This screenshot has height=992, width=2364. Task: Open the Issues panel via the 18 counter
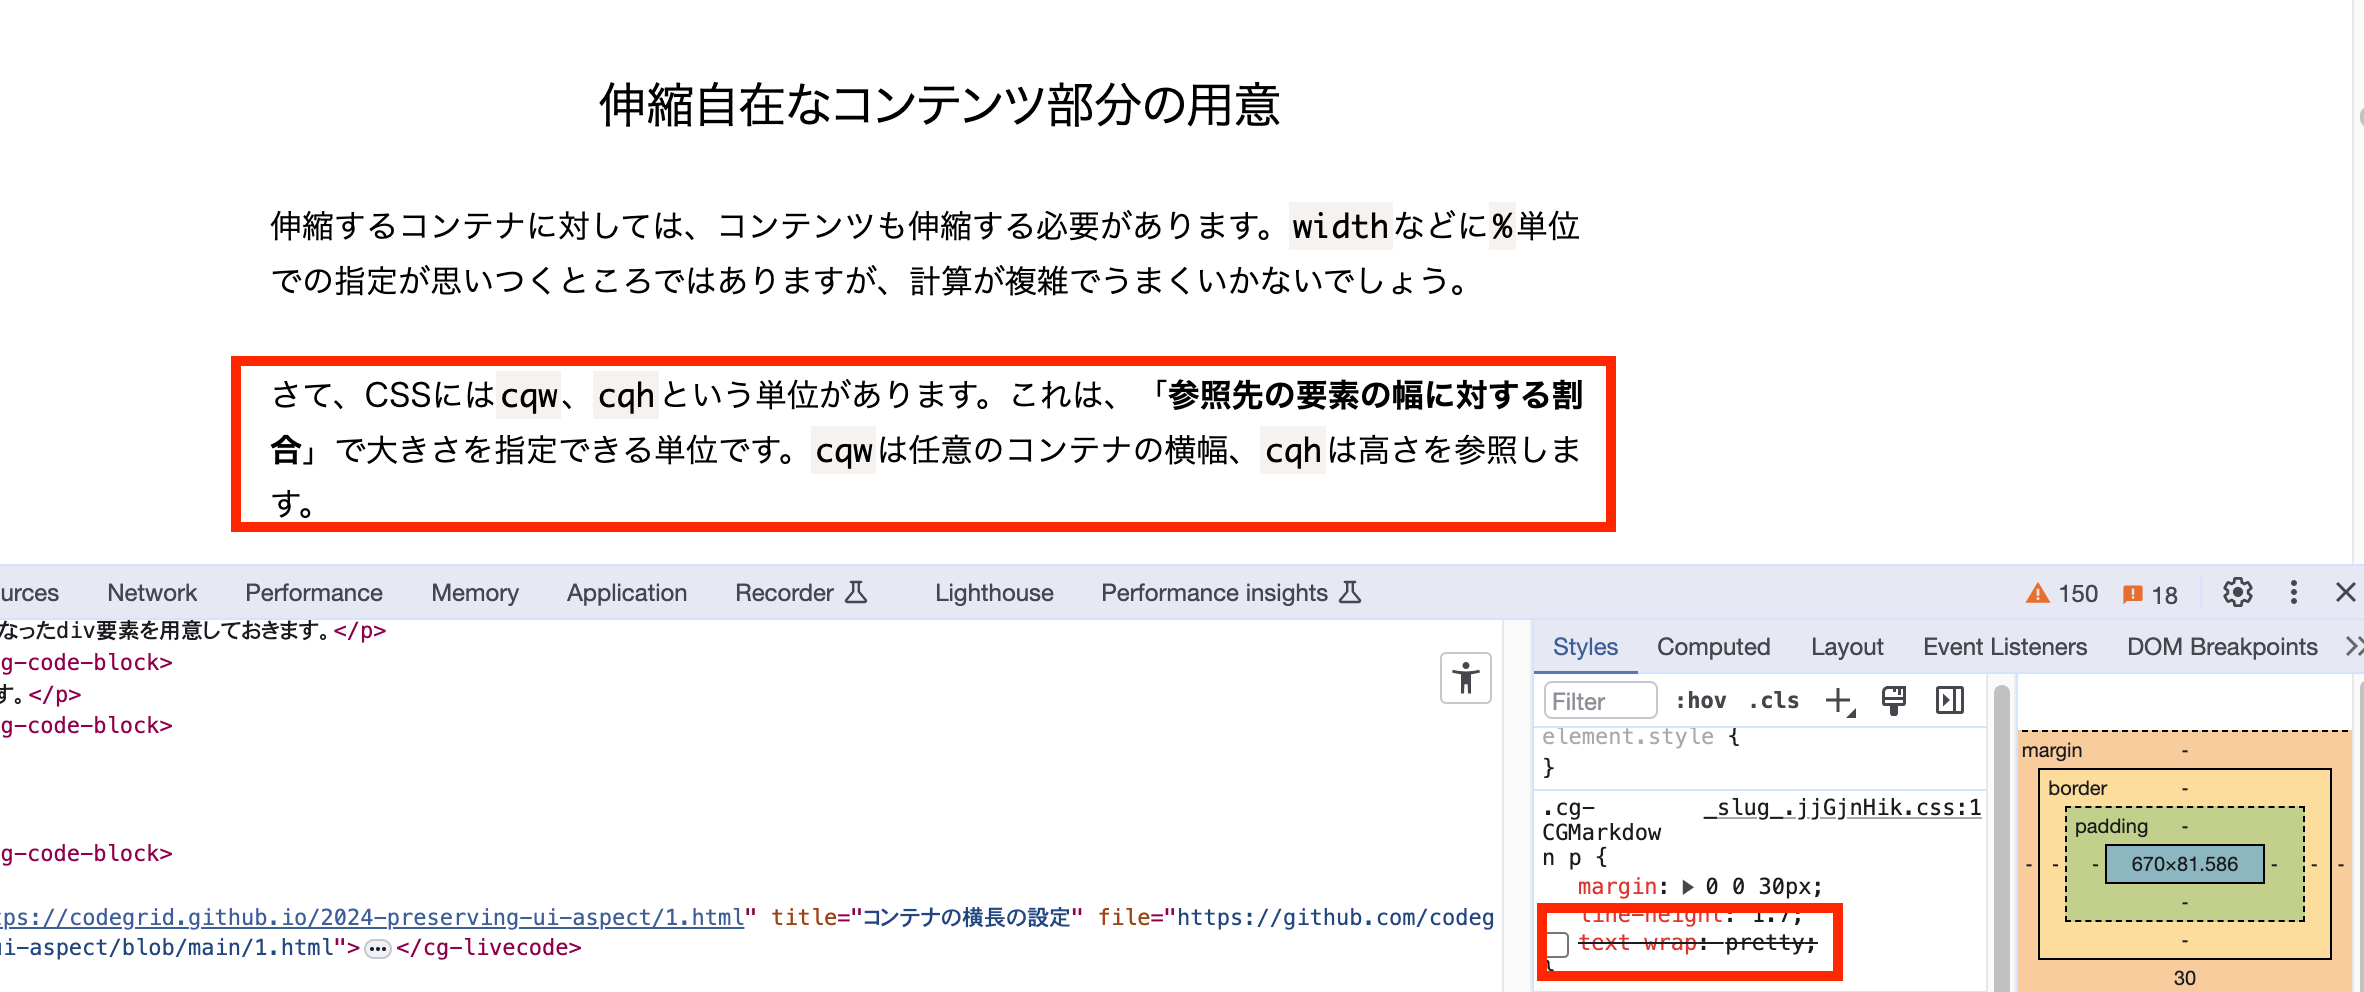pyautogui.click(x=2150, y=593)
